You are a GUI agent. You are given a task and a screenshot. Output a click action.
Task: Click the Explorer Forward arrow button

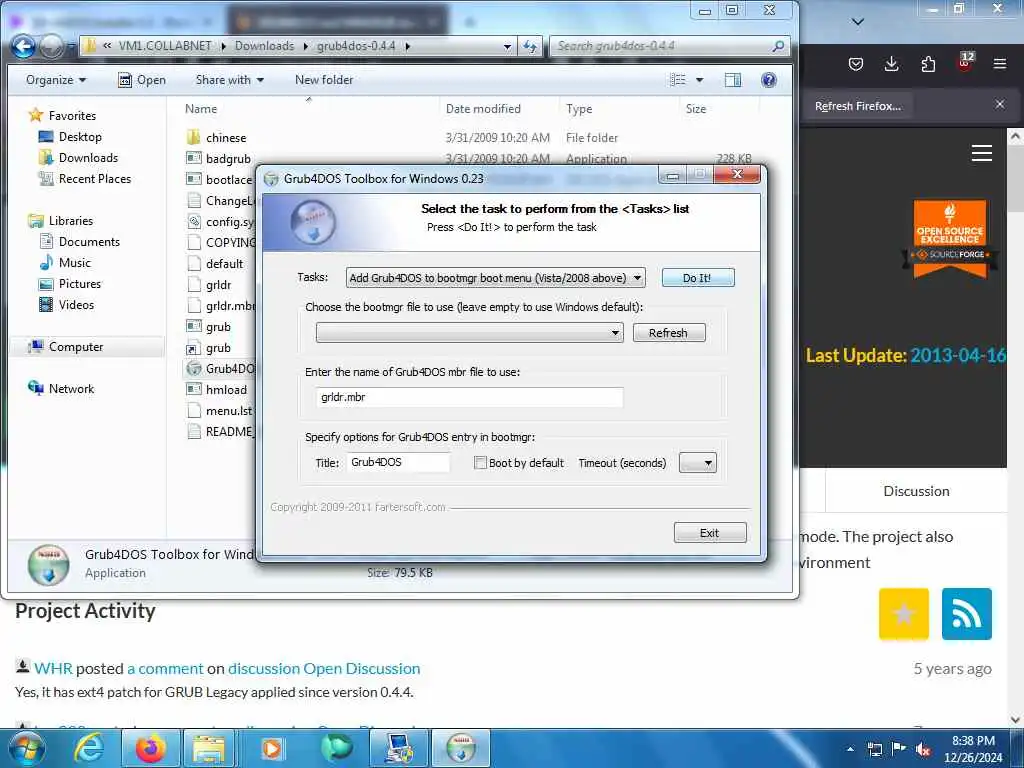coord(52,46)
